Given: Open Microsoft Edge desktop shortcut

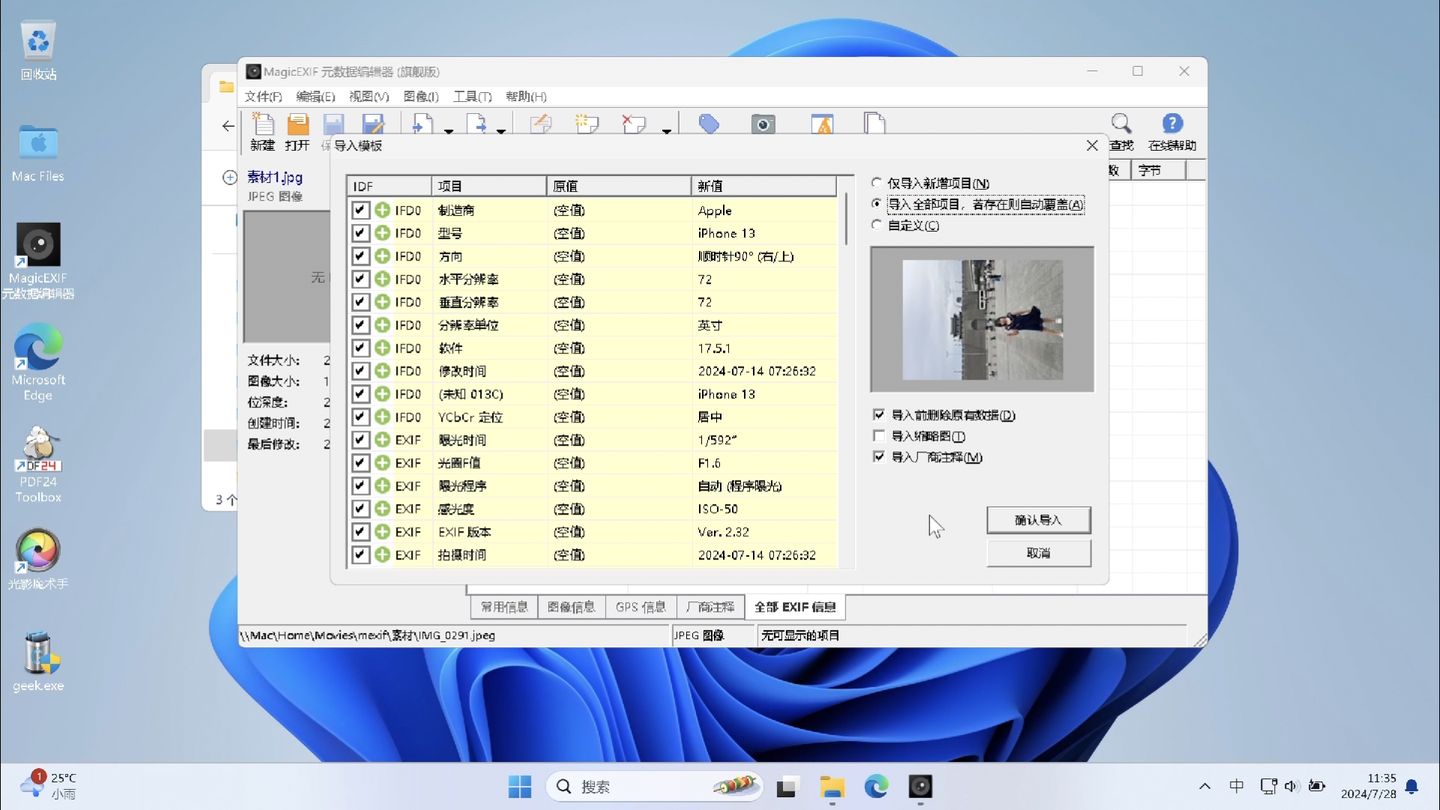Looking at the screenshot, I should tap(38, 362).
